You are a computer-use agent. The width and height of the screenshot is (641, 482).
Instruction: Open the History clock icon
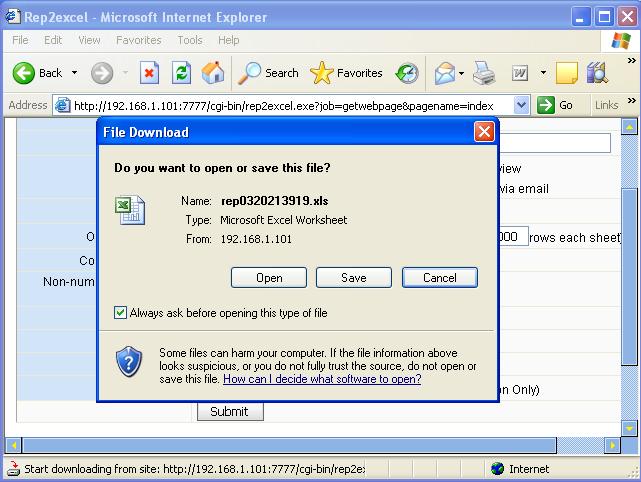[x=407, y=73]
